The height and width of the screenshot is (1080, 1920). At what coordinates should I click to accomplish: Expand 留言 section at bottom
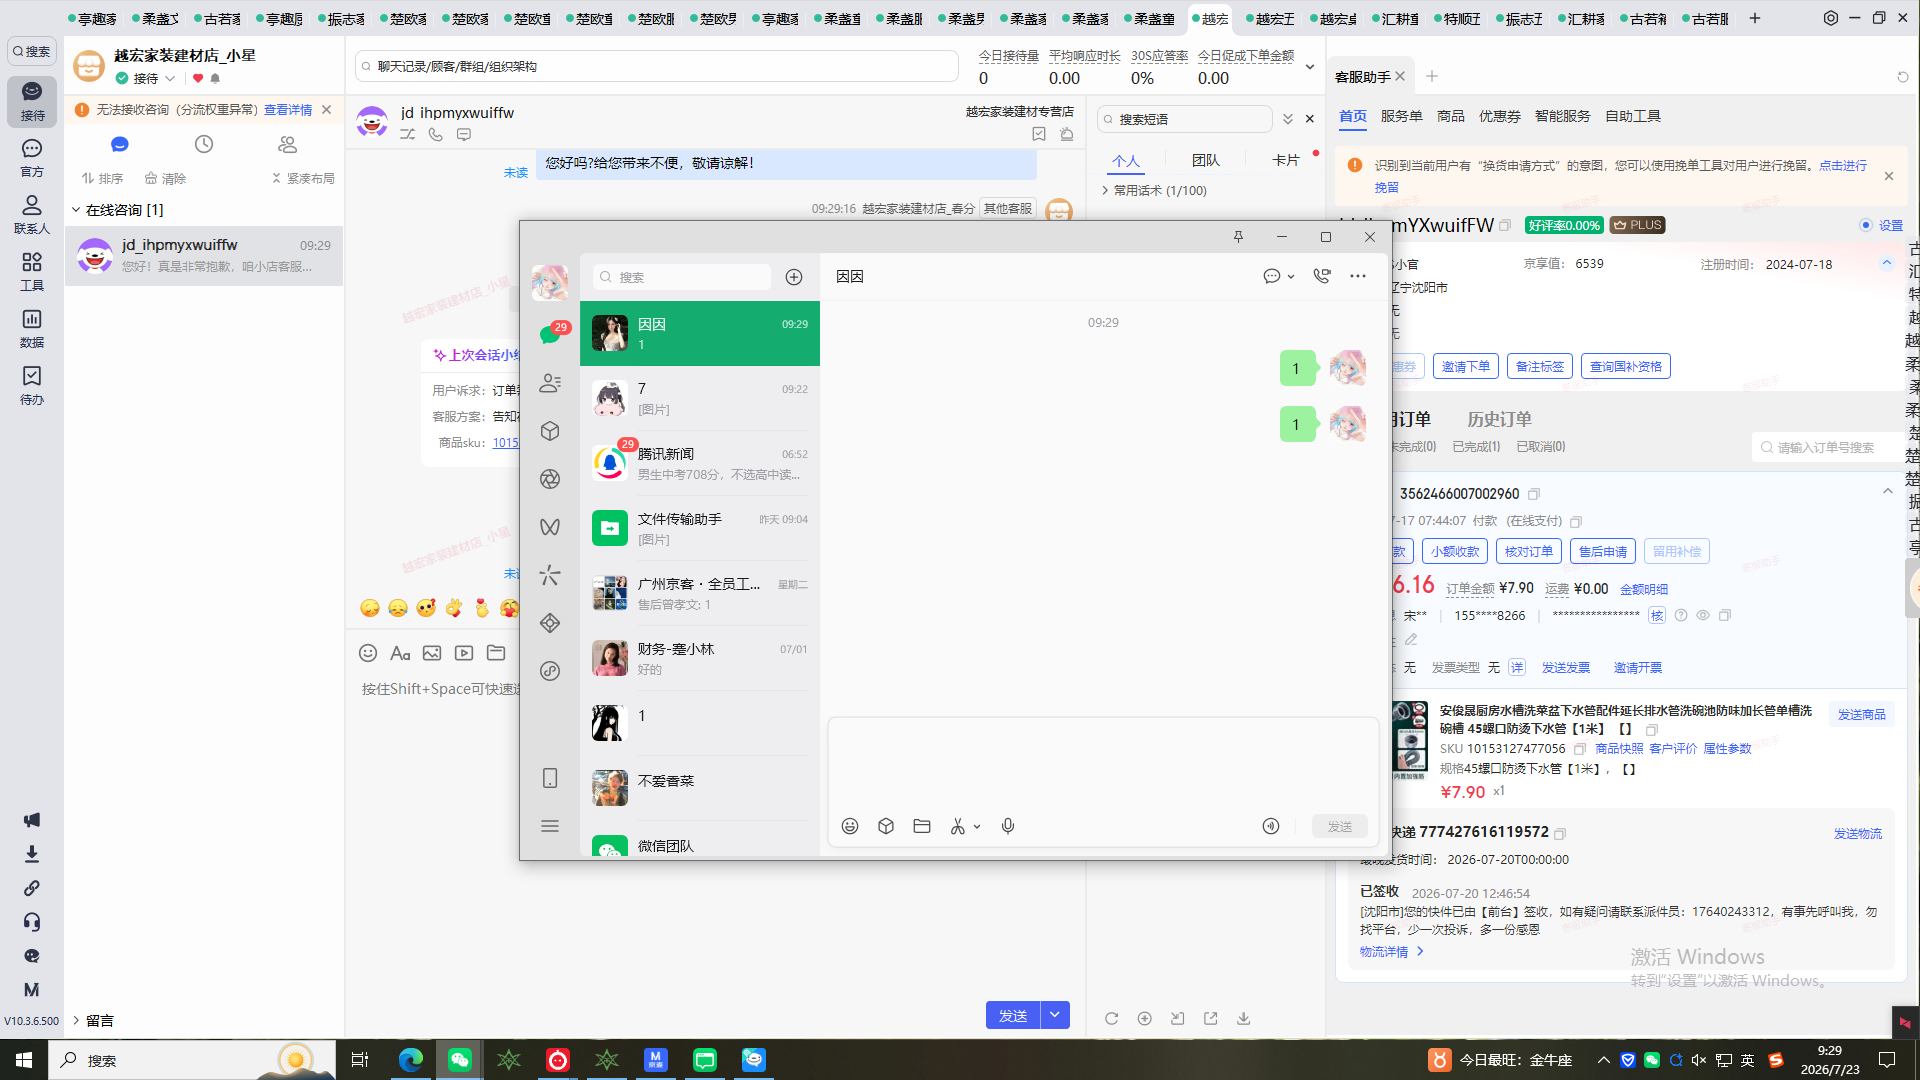(76, 1020)
